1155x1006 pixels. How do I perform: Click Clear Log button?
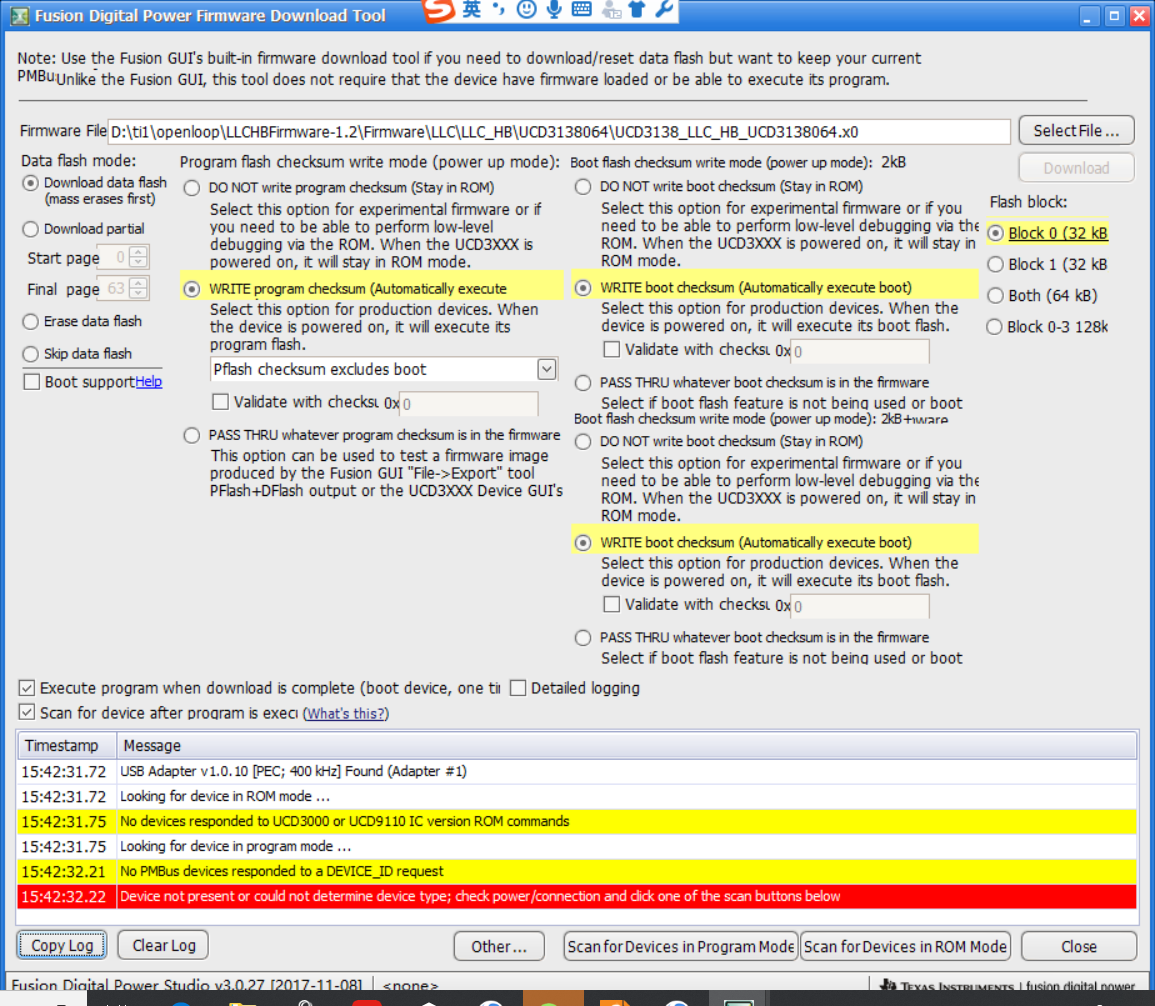tap(164, 946)
